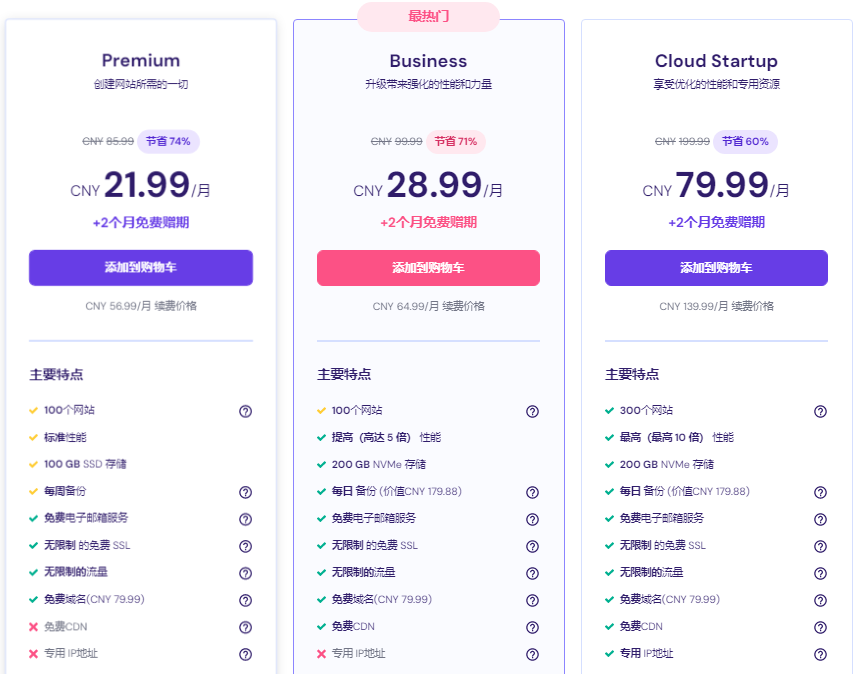Click help icon beside Cloud Startup 300个网站
855x674 pixels.
(820, 411)
